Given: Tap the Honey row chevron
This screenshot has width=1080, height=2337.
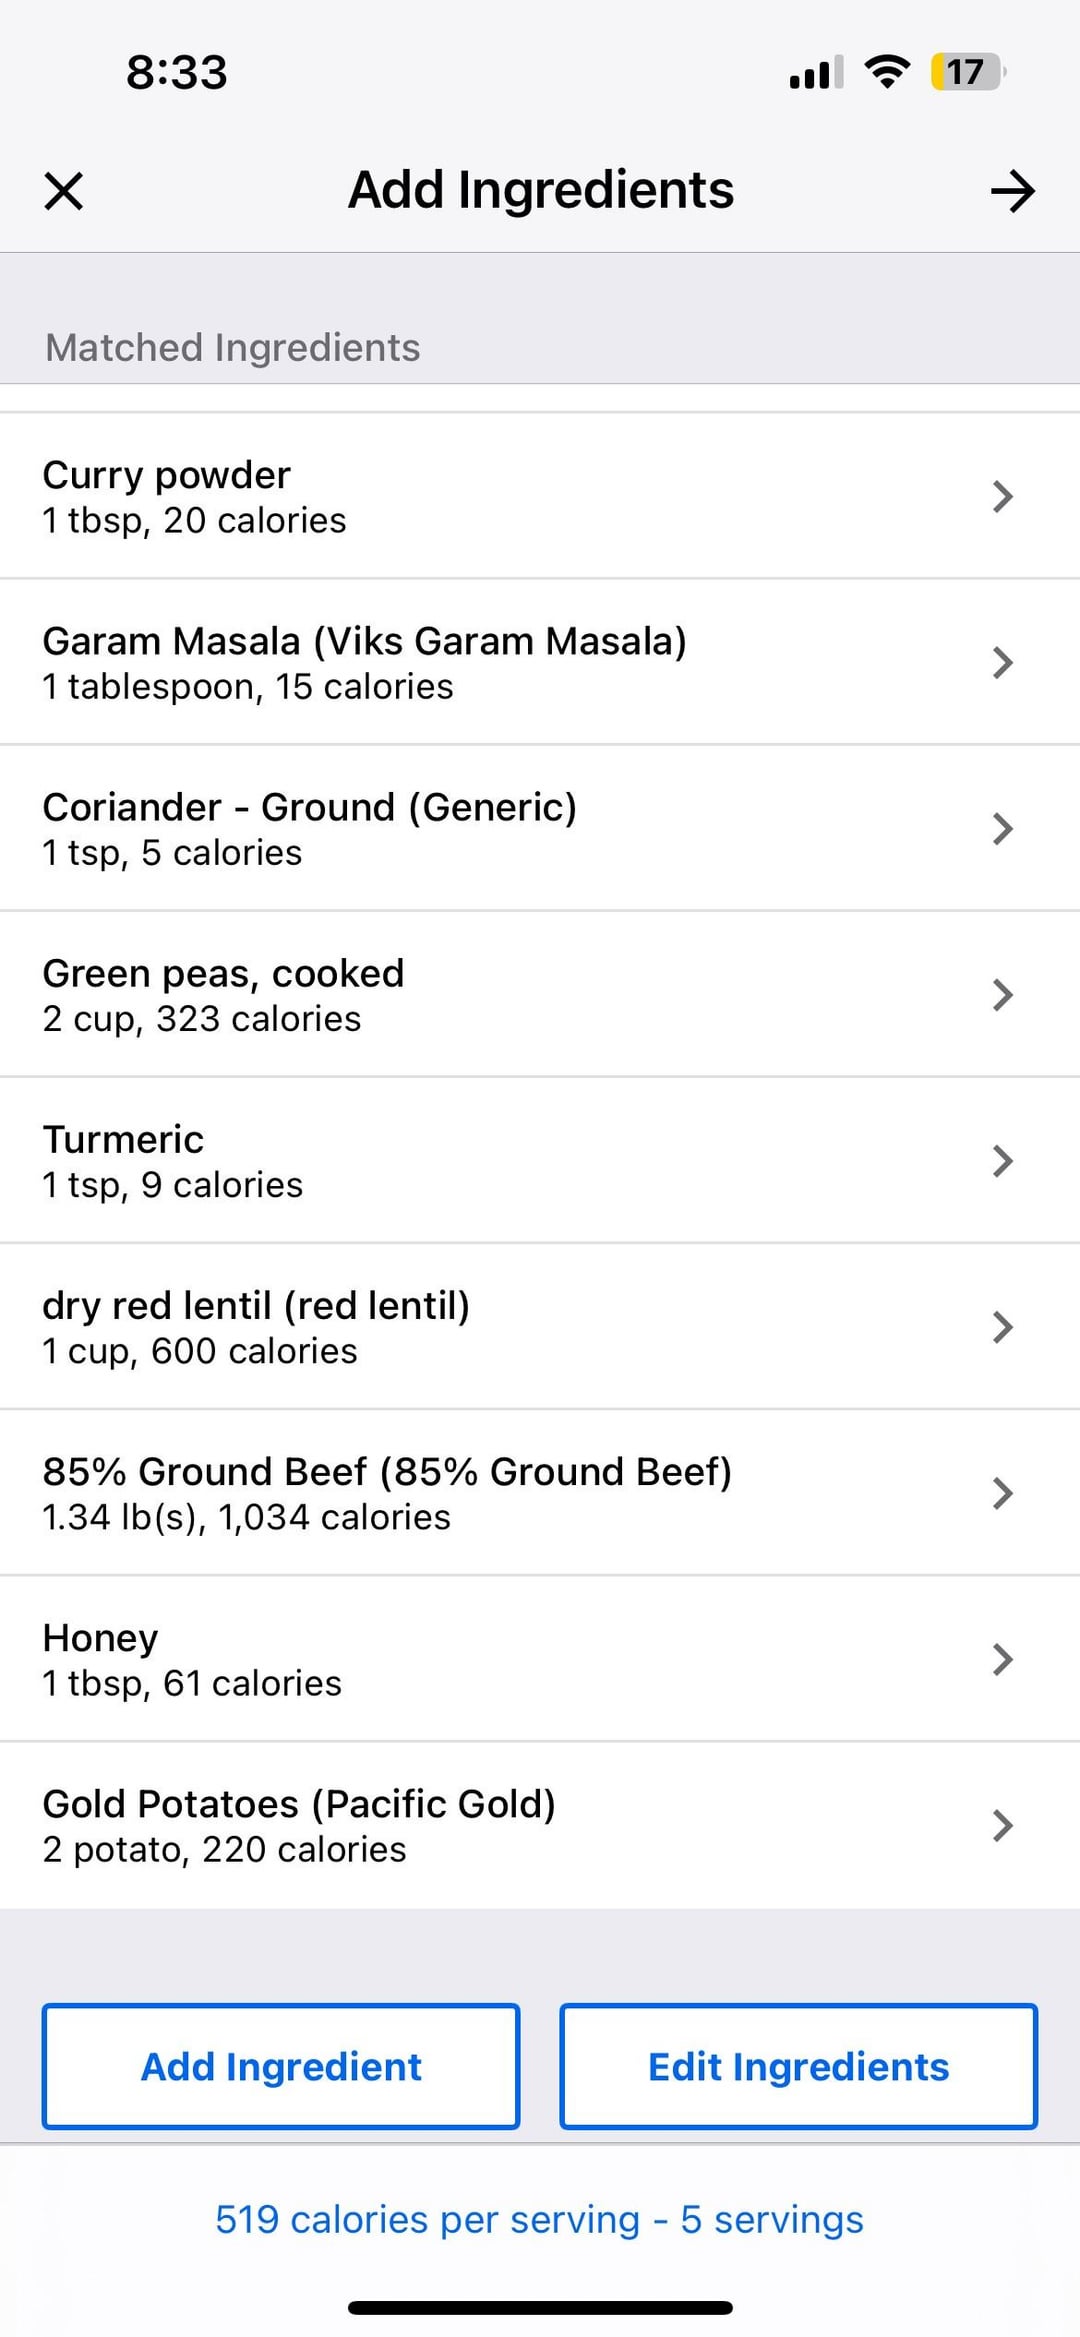Looking at the screenshot, I should click(x=1002, y=1658).
